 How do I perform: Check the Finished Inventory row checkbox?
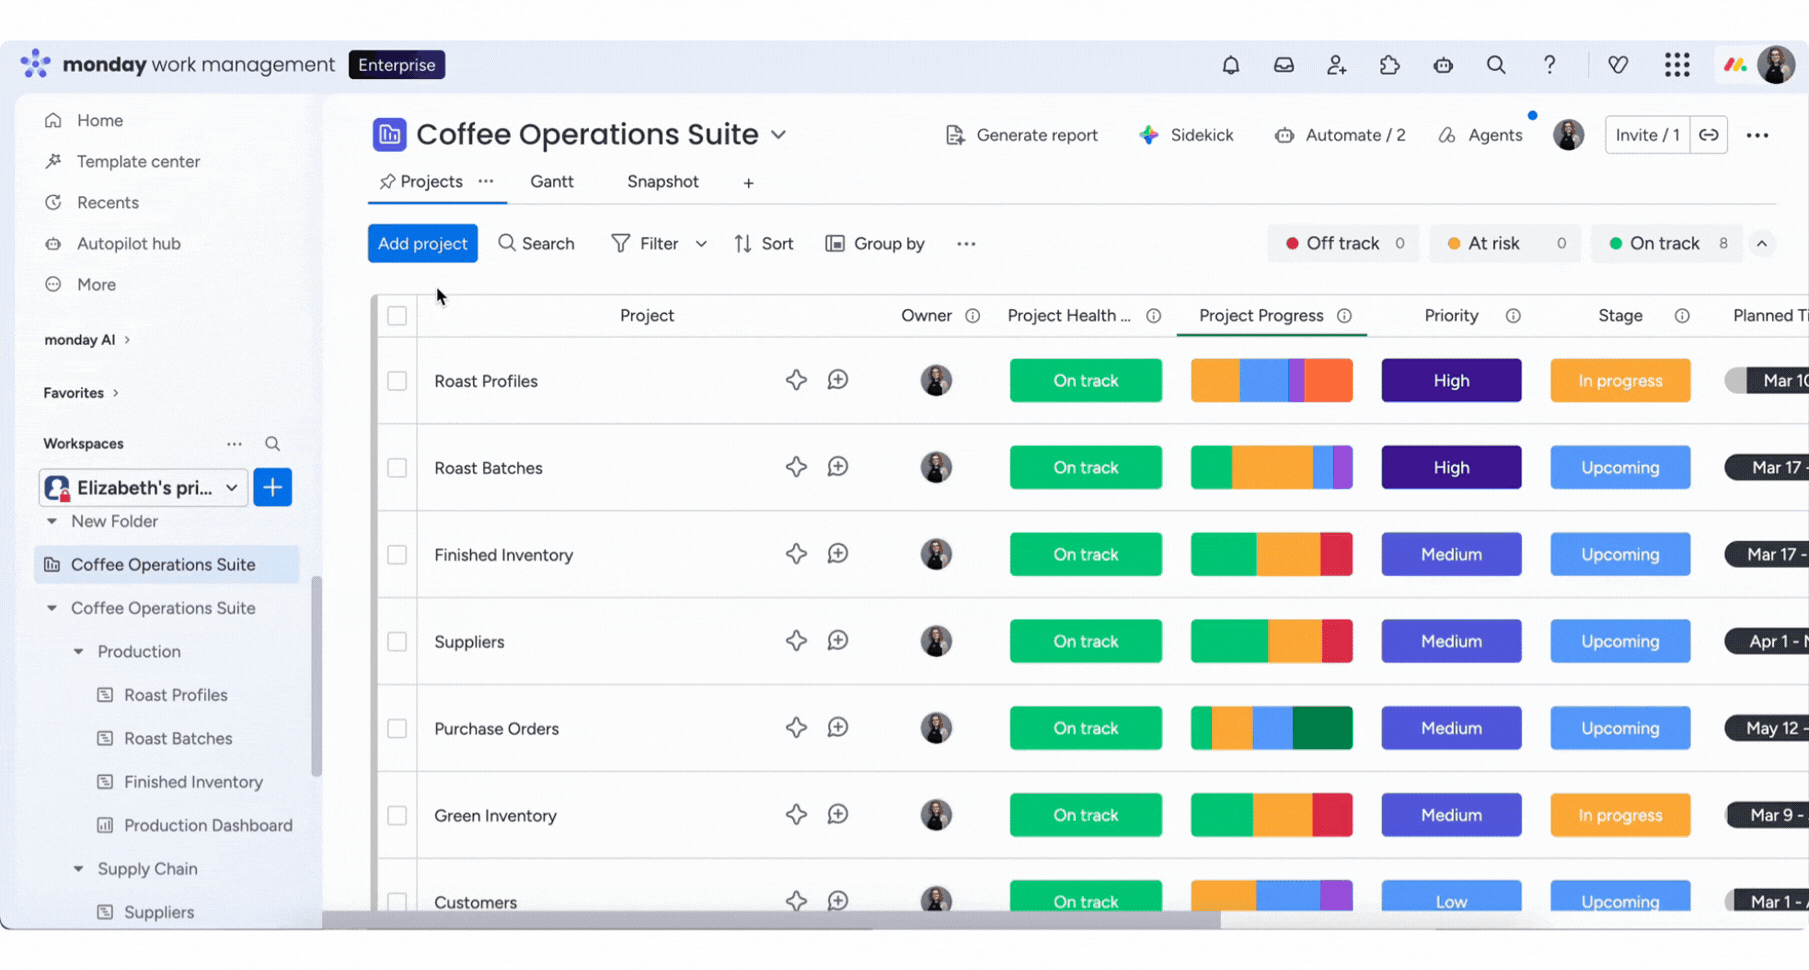[x=397, y=555]
